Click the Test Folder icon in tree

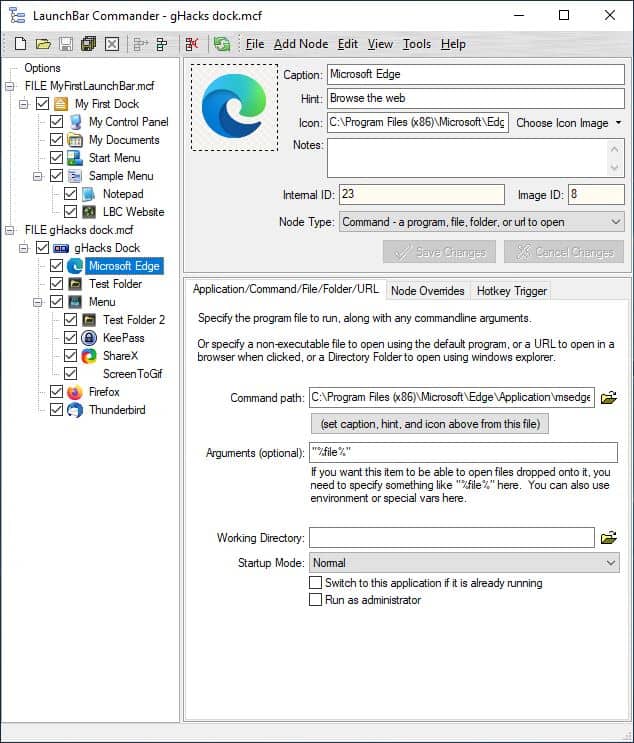75,284
